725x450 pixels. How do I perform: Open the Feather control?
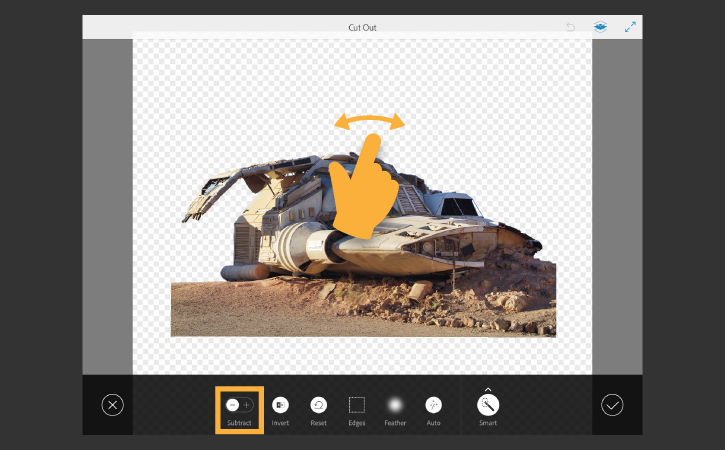[x=395, y=405]
